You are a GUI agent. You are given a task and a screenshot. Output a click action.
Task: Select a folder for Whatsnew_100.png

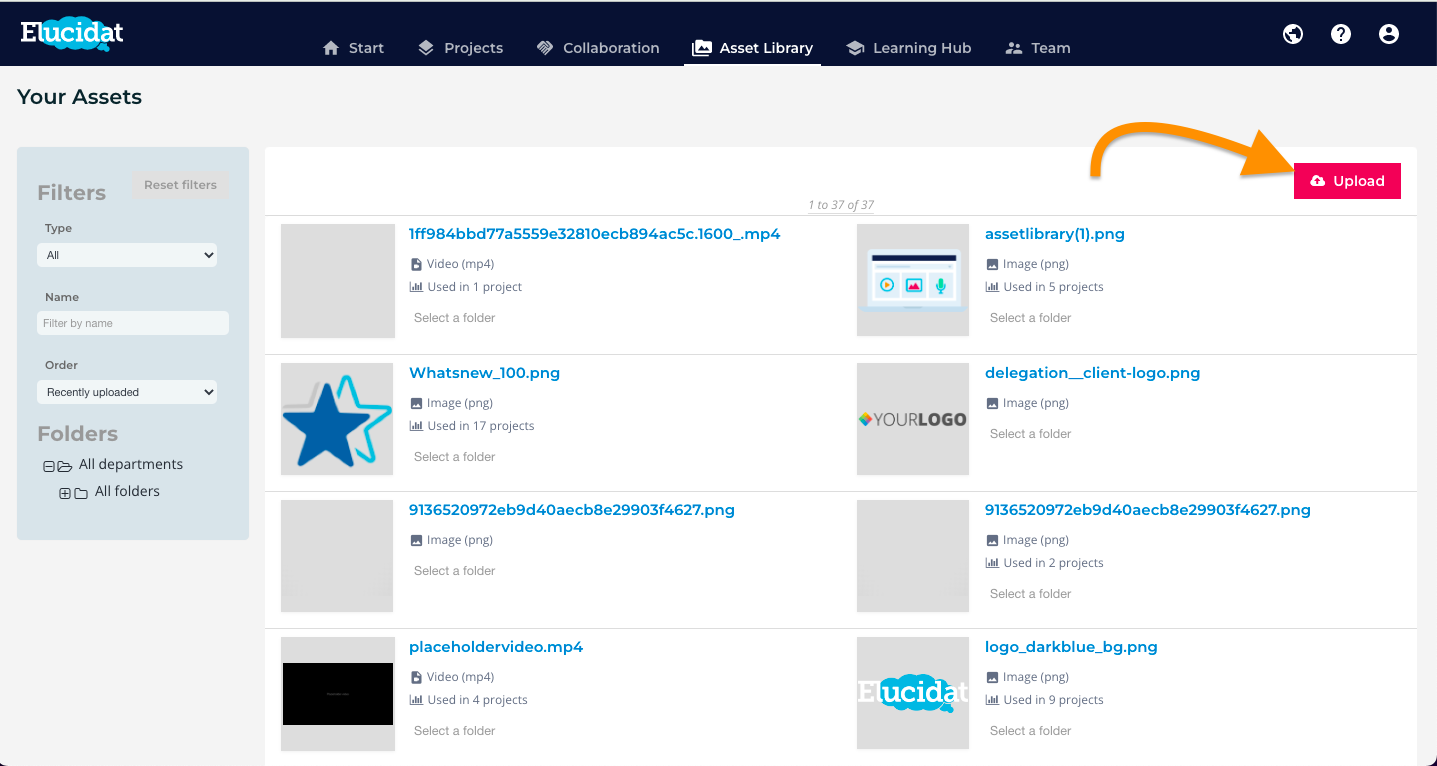coord(455,457)
